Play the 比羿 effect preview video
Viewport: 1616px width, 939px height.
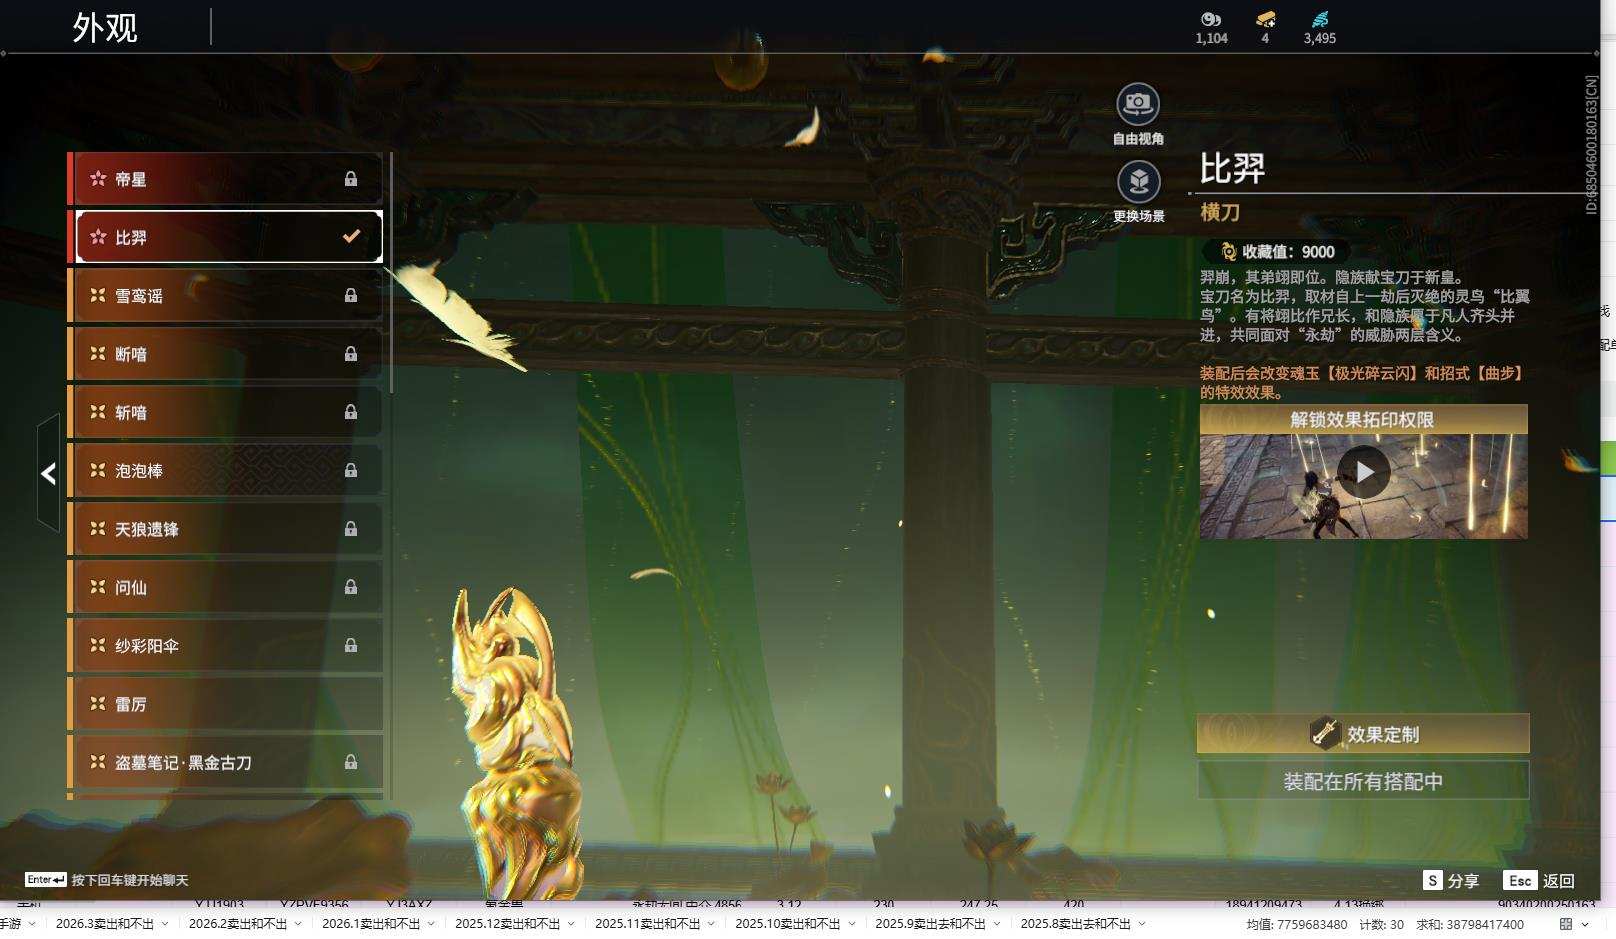1364,472
